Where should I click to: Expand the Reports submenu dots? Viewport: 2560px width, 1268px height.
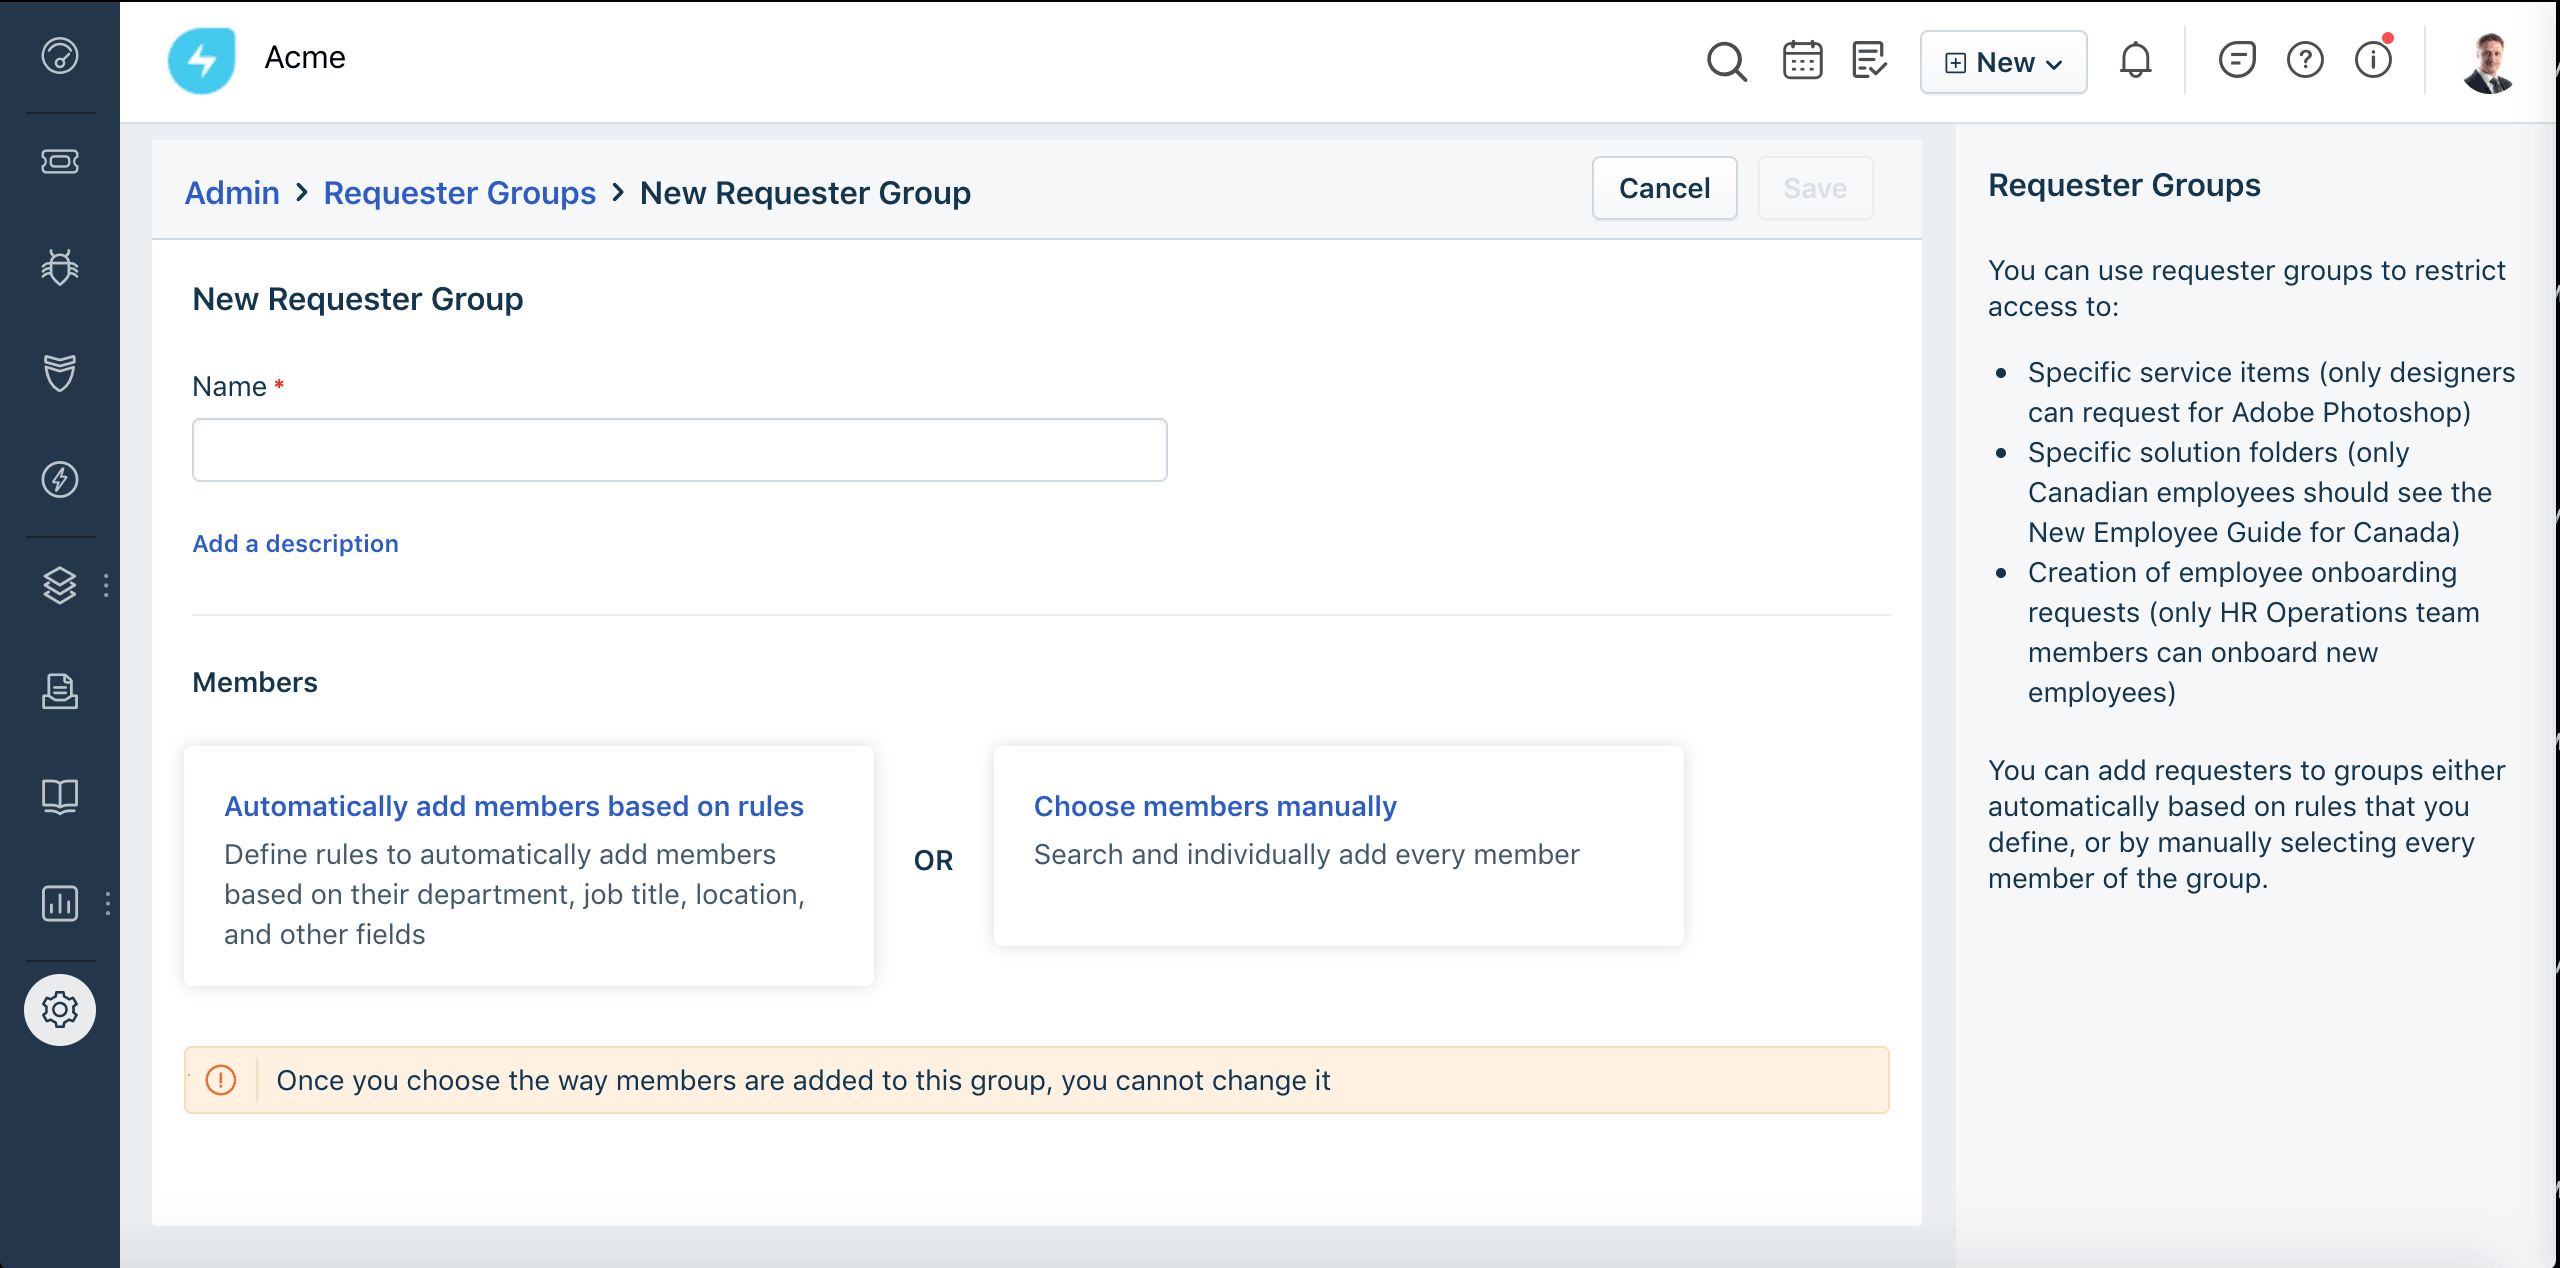tap(107, 903)
